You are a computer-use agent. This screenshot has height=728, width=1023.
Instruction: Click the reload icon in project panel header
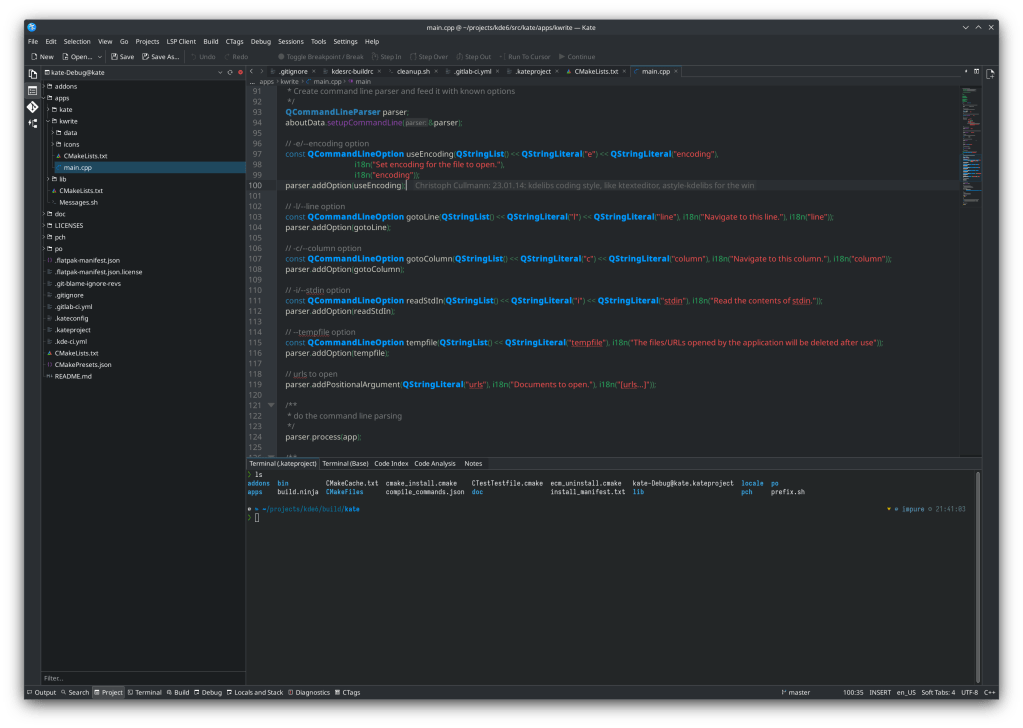[230, 73]
